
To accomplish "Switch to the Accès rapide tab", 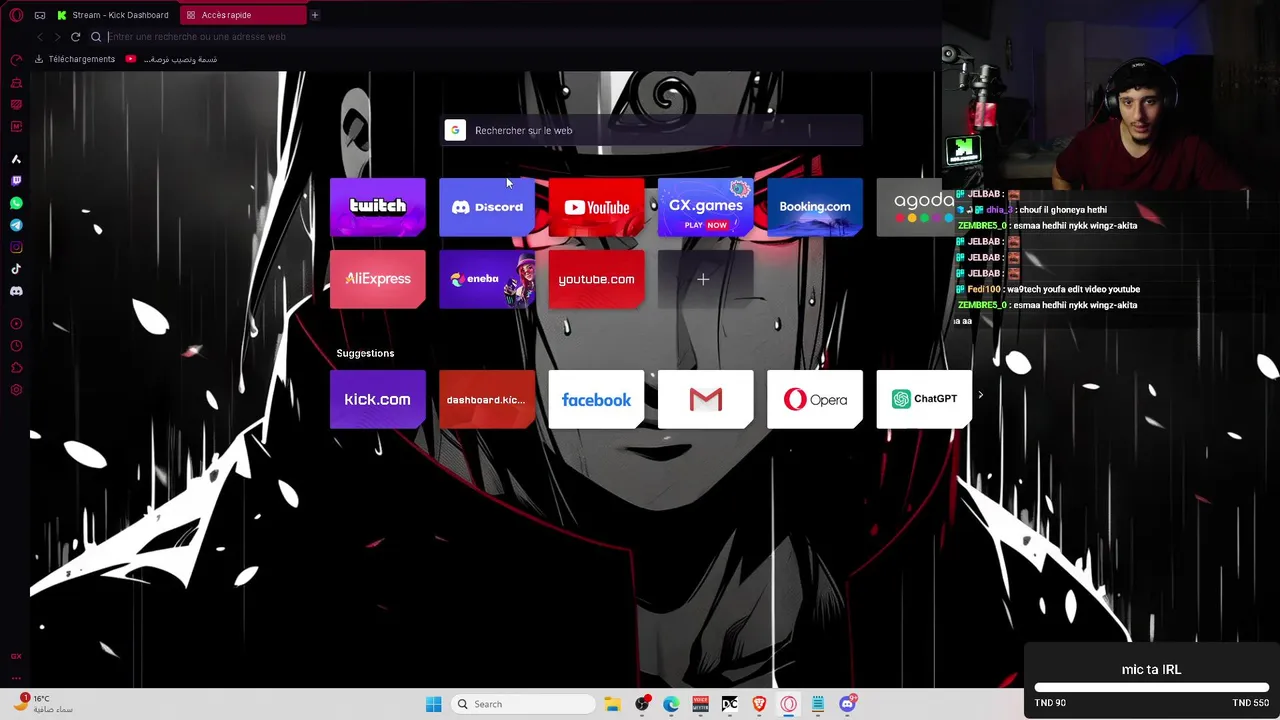I will click(244, 15).
